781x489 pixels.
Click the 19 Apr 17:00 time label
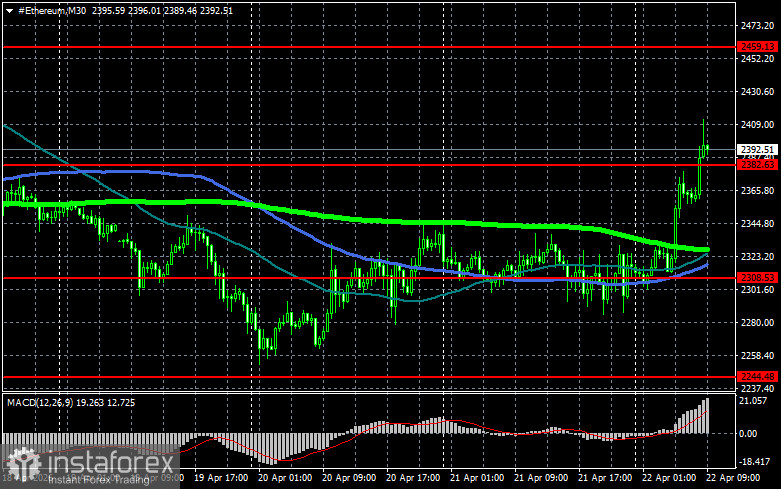coord(221,478)
